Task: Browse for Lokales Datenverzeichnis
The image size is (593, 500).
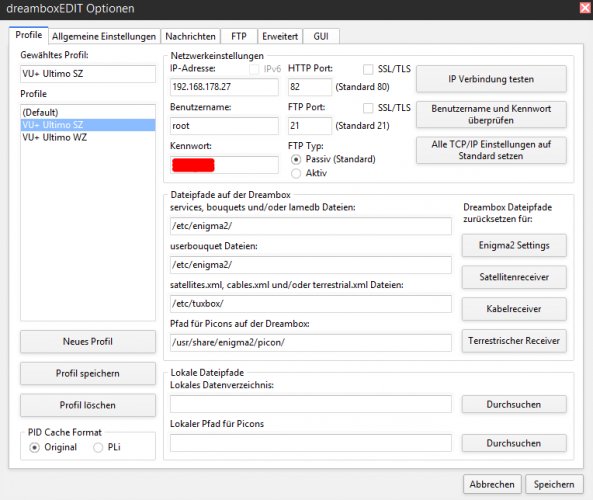Action: tap(514, 404)
